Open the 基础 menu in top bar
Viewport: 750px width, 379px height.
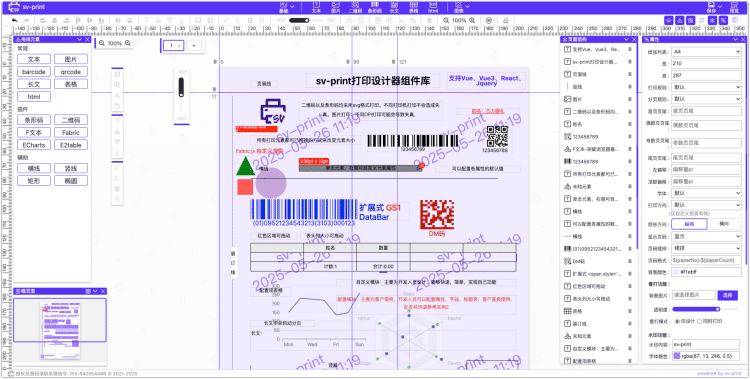coord(287,7)
